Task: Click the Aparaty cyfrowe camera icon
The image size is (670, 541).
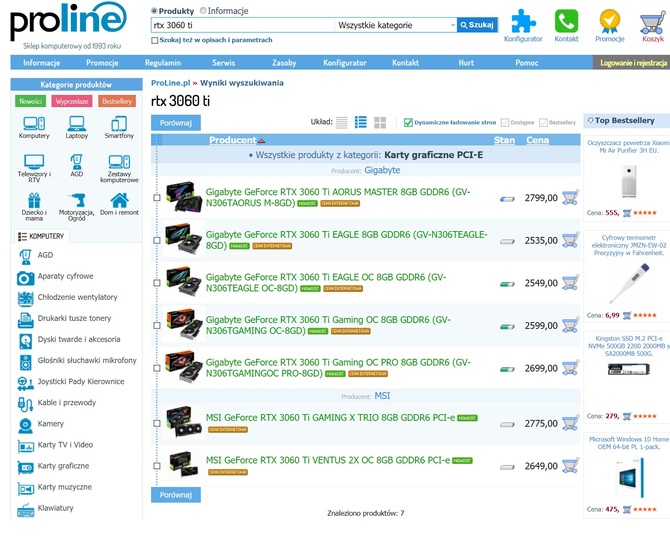Action: point(25,278)
